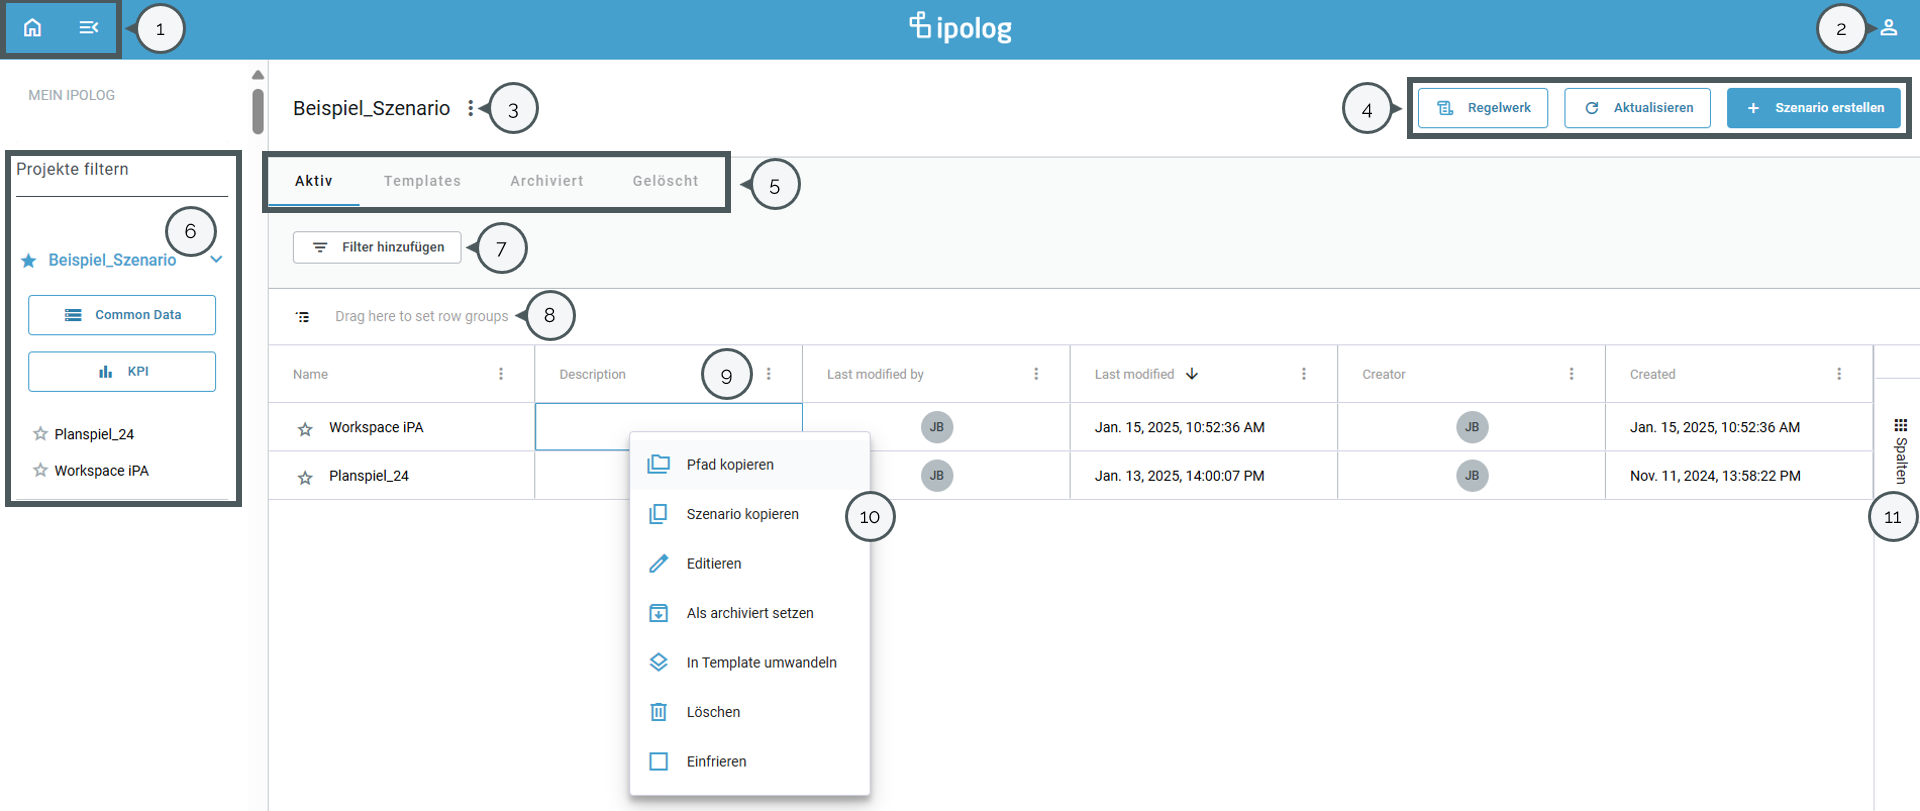Viewport: 1920px width, 811px height.
Task: Click the home icon in top bar
Action: pyautogui.click(x=33, y=27)
